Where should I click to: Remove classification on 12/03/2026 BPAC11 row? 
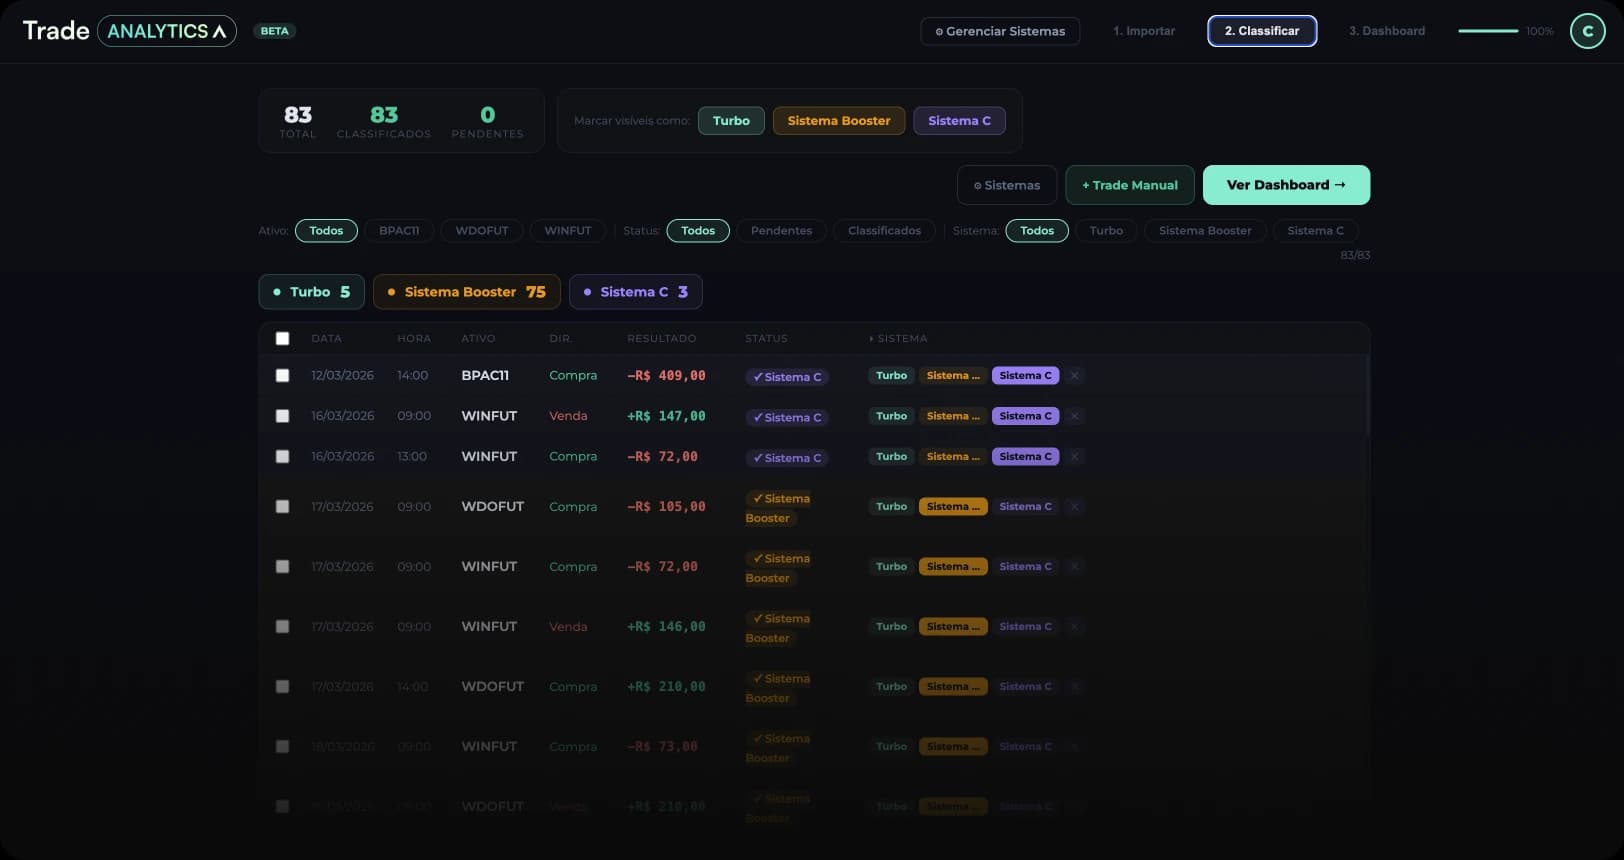1074,376
